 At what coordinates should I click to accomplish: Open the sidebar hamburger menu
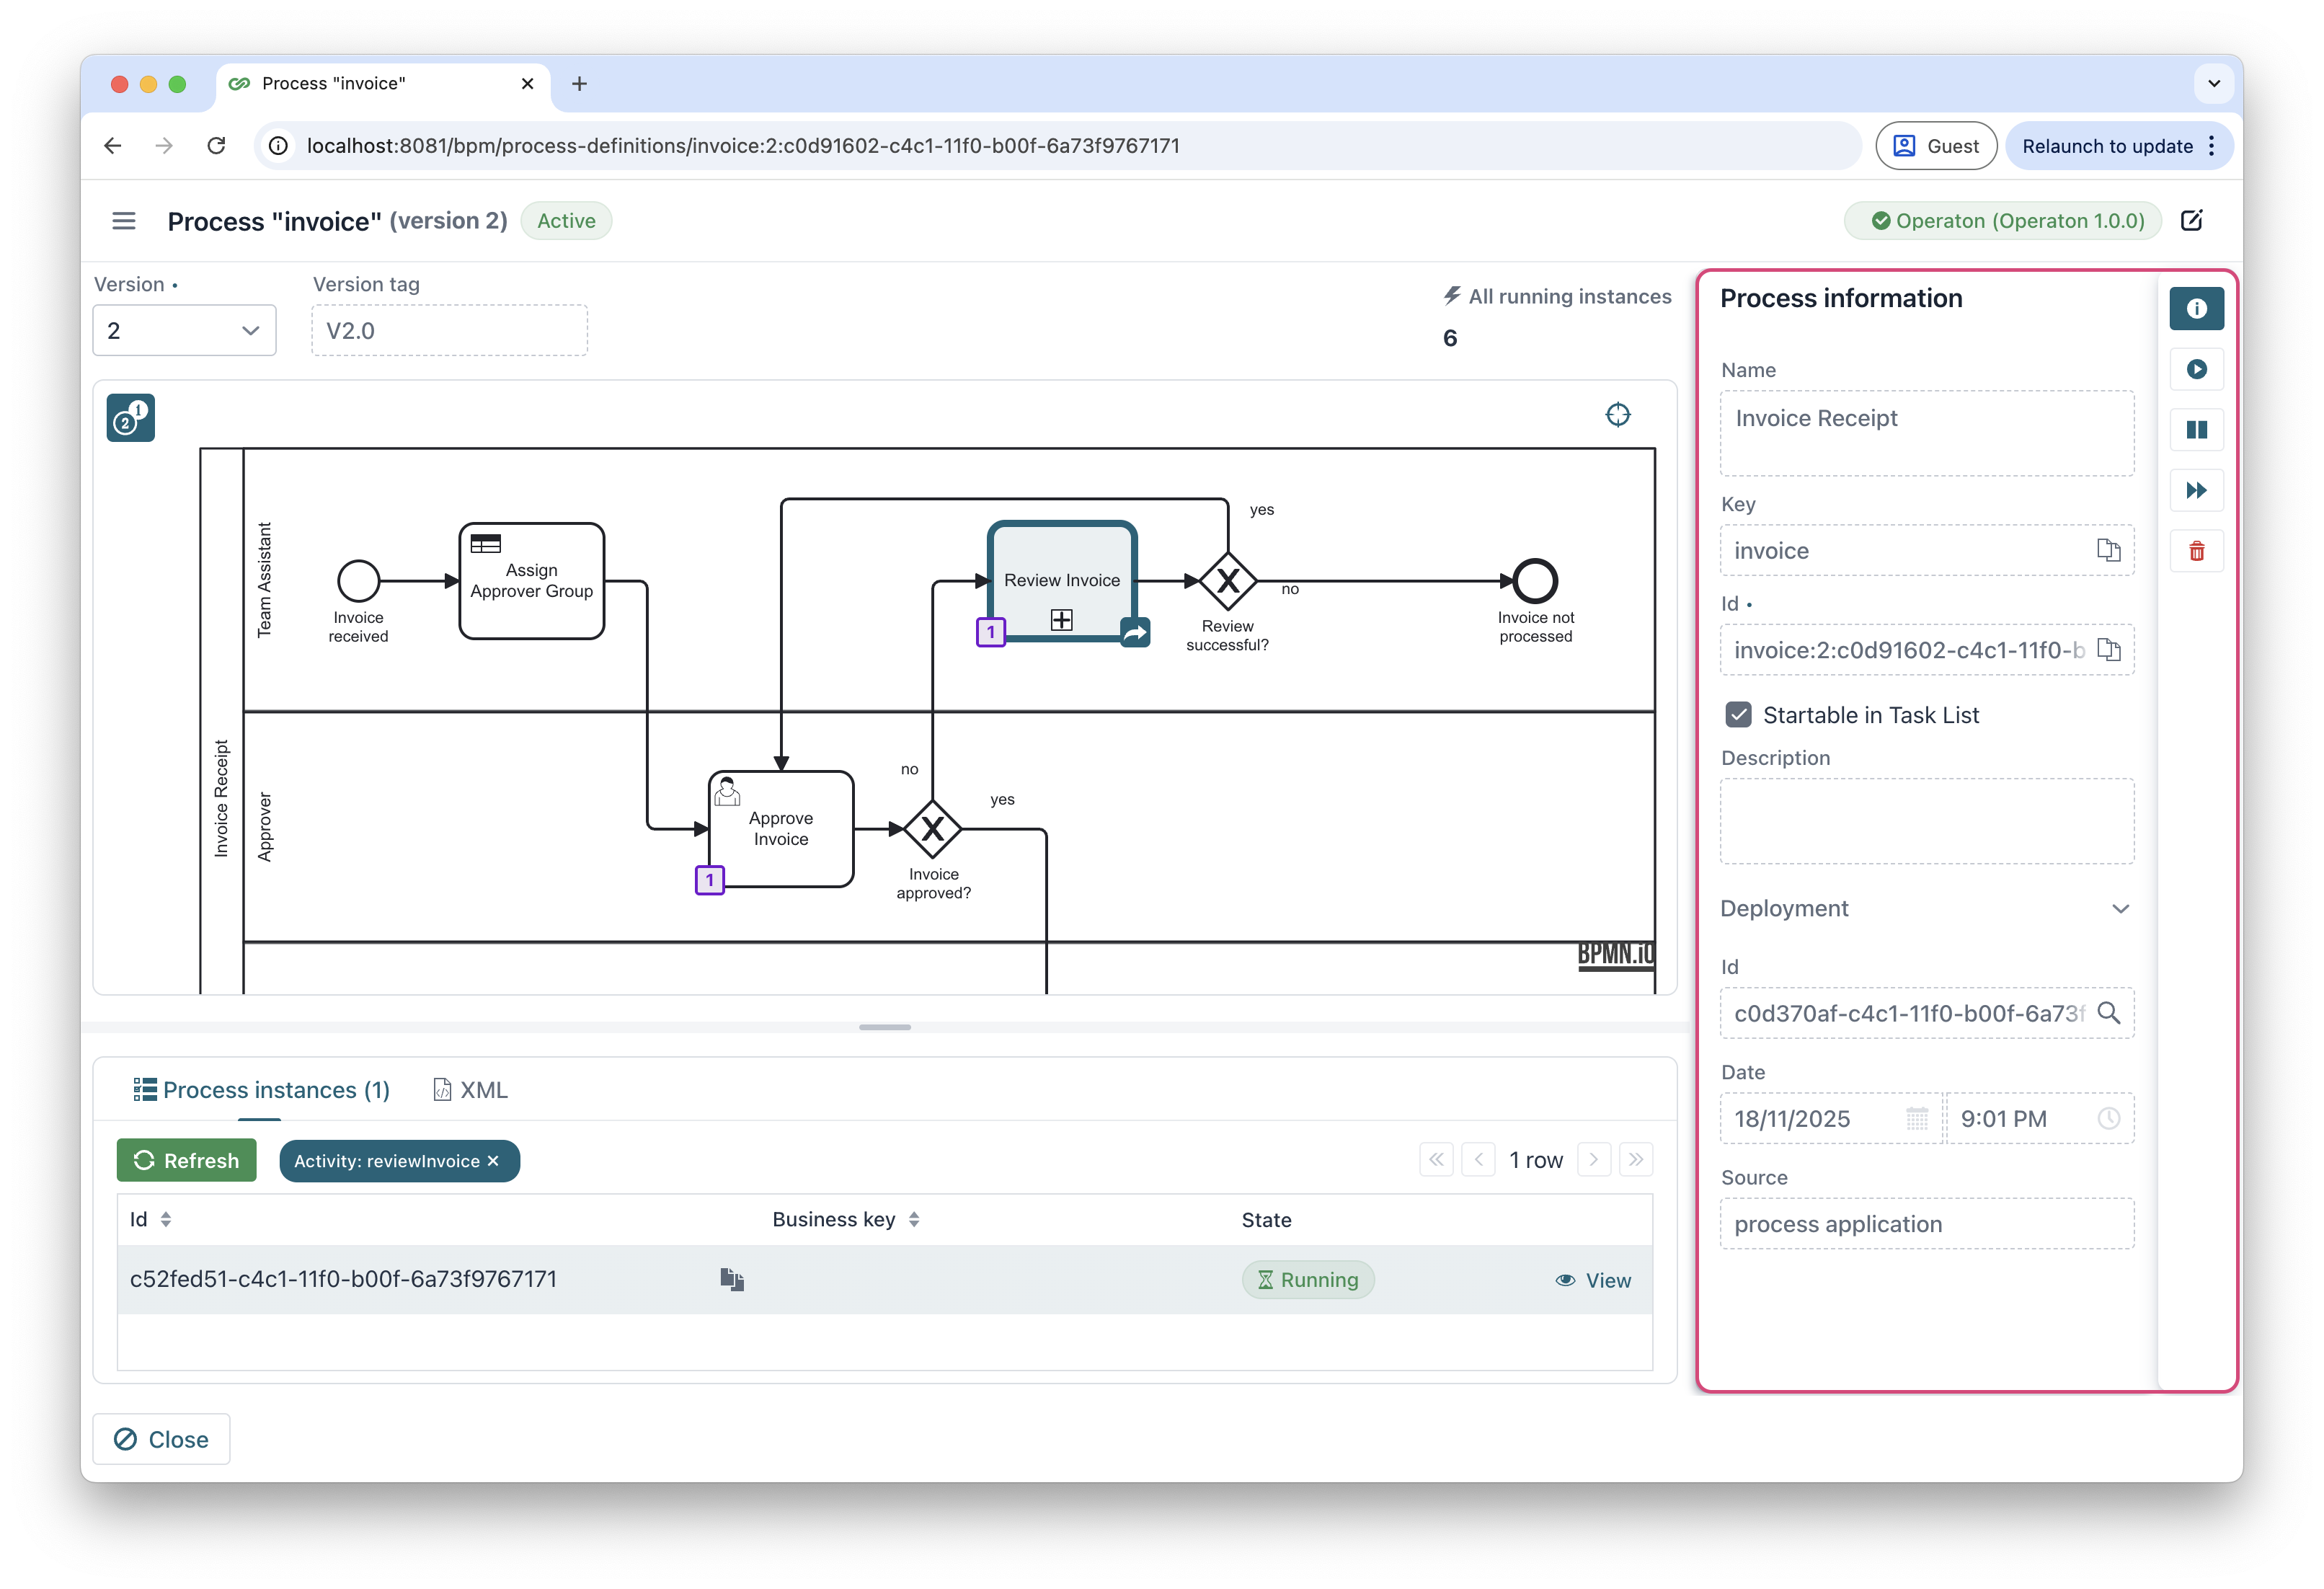click(x=123, y=220)
